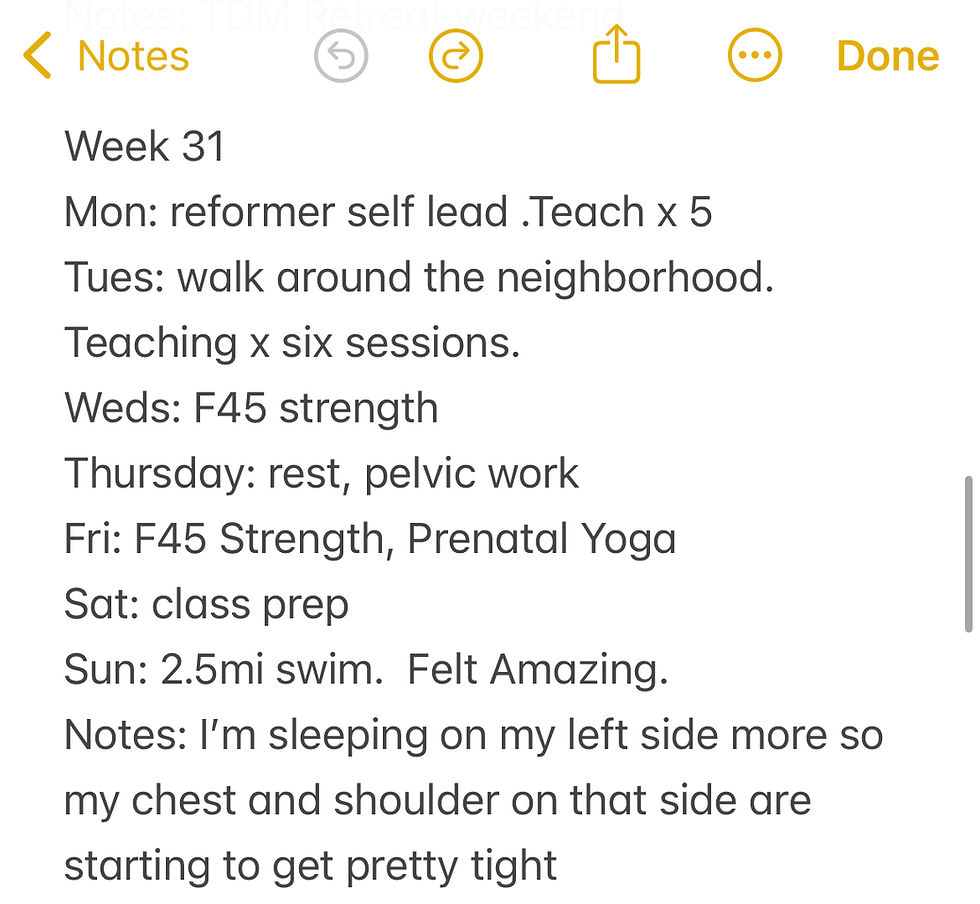Click the "starting to get pretty tight" line
The height and width of the screenshot is (904, 980).
[310, 866]
